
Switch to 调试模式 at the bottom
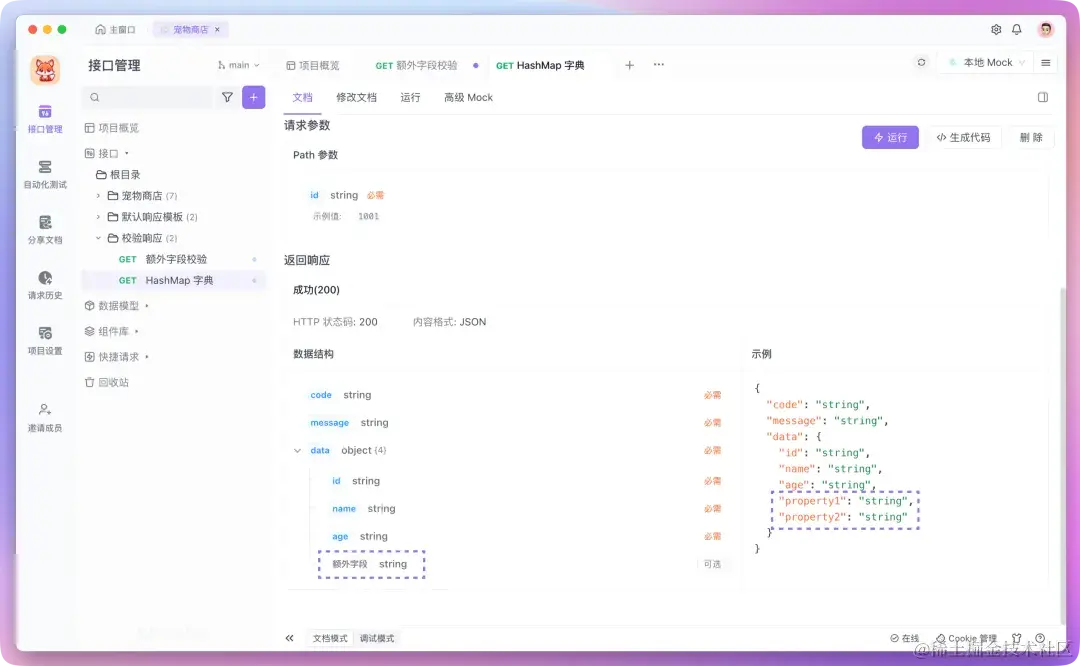[x=377, y=637]
